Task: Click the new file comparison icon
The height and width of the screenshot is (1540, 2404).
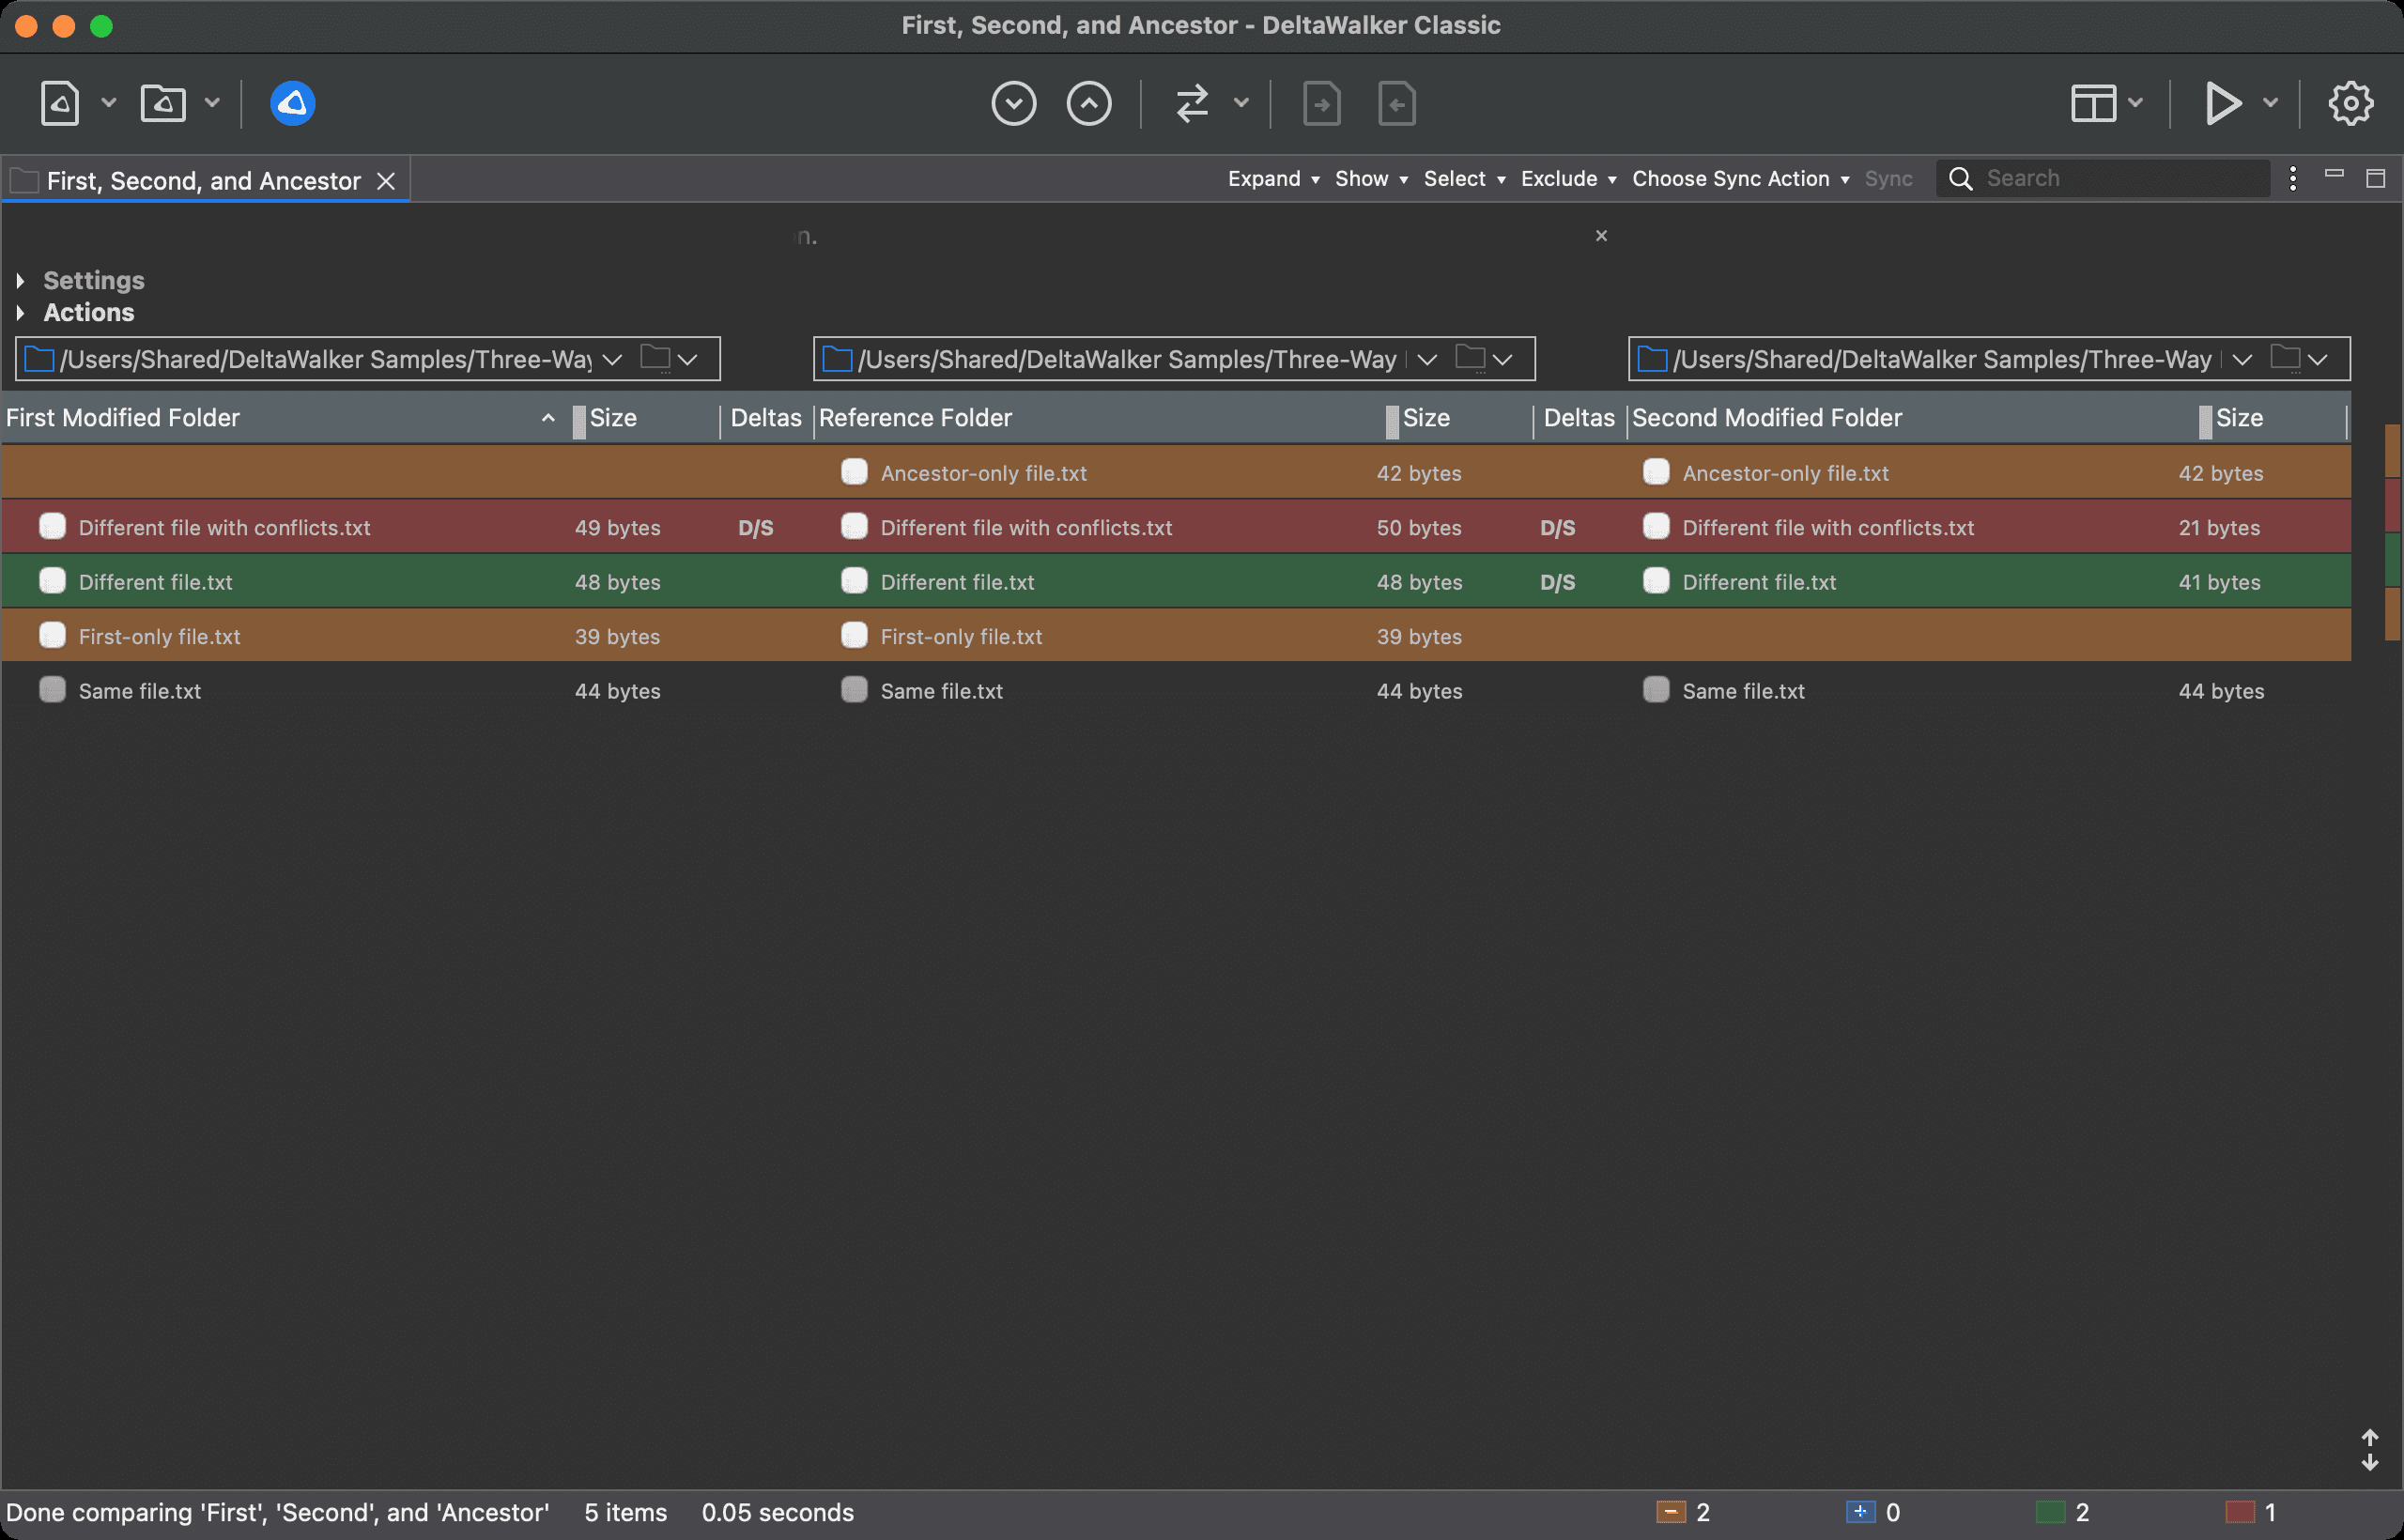Action: pos(60,103)
